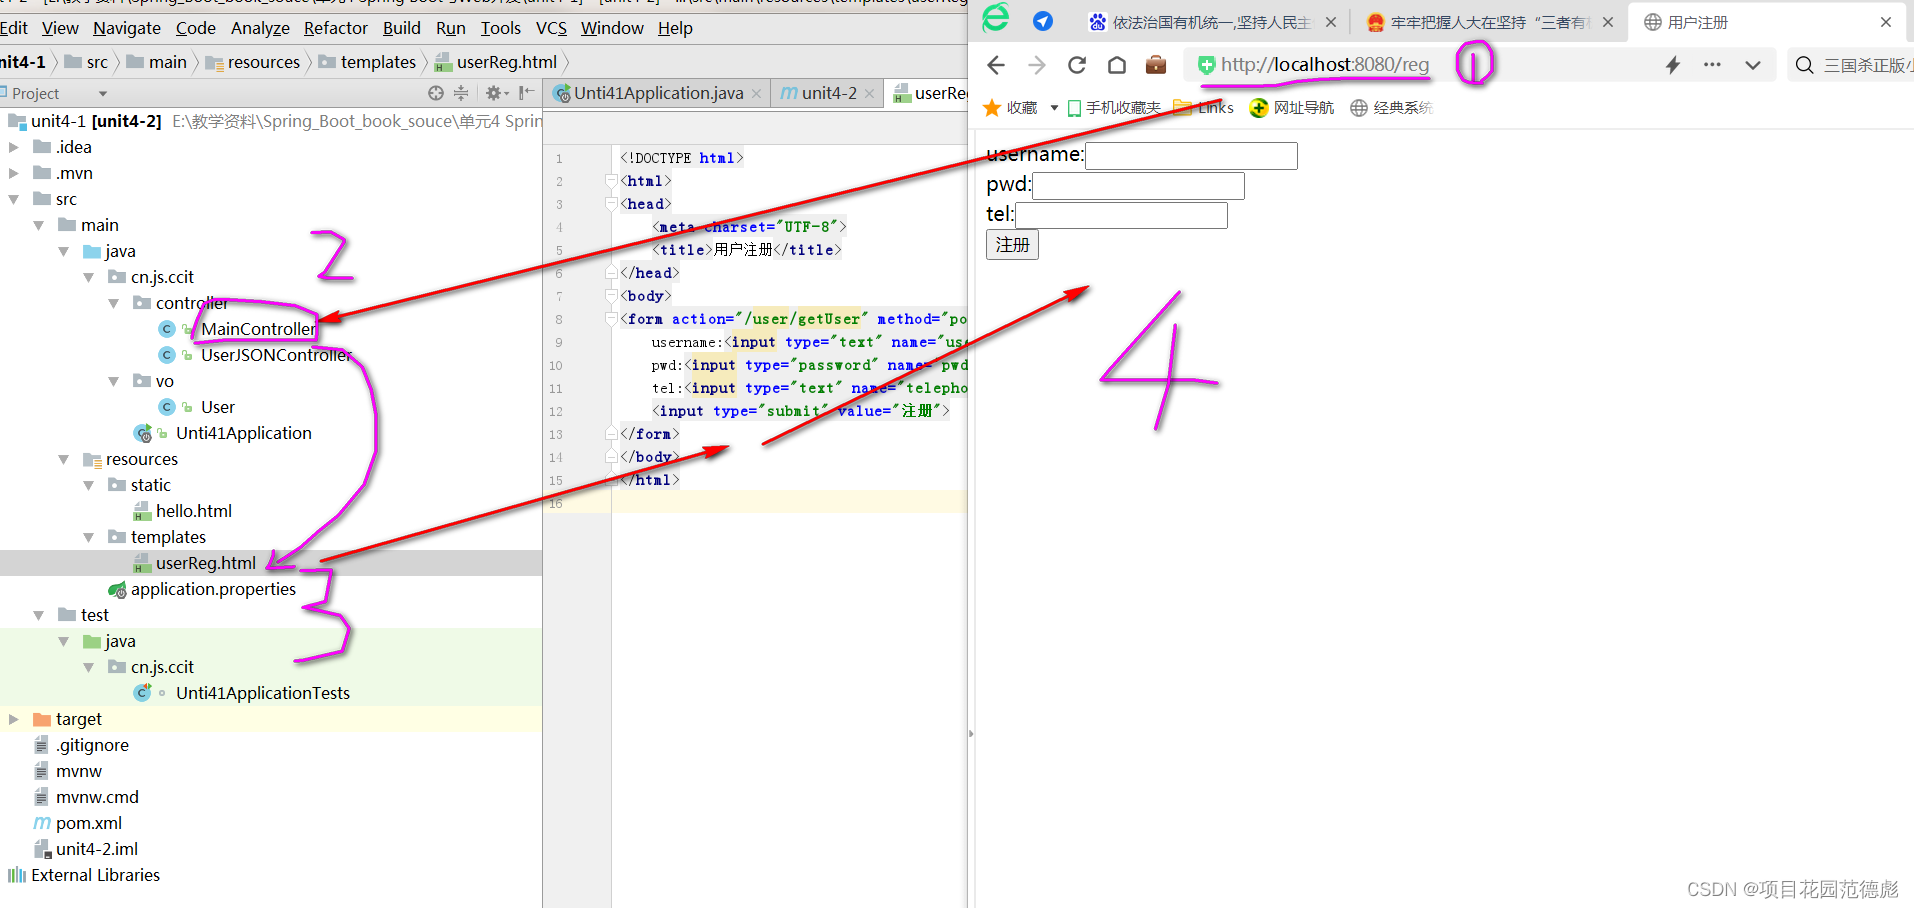The image size is (1914, 908).
Task: Click the tel input field
Action: pos(1121,215)
